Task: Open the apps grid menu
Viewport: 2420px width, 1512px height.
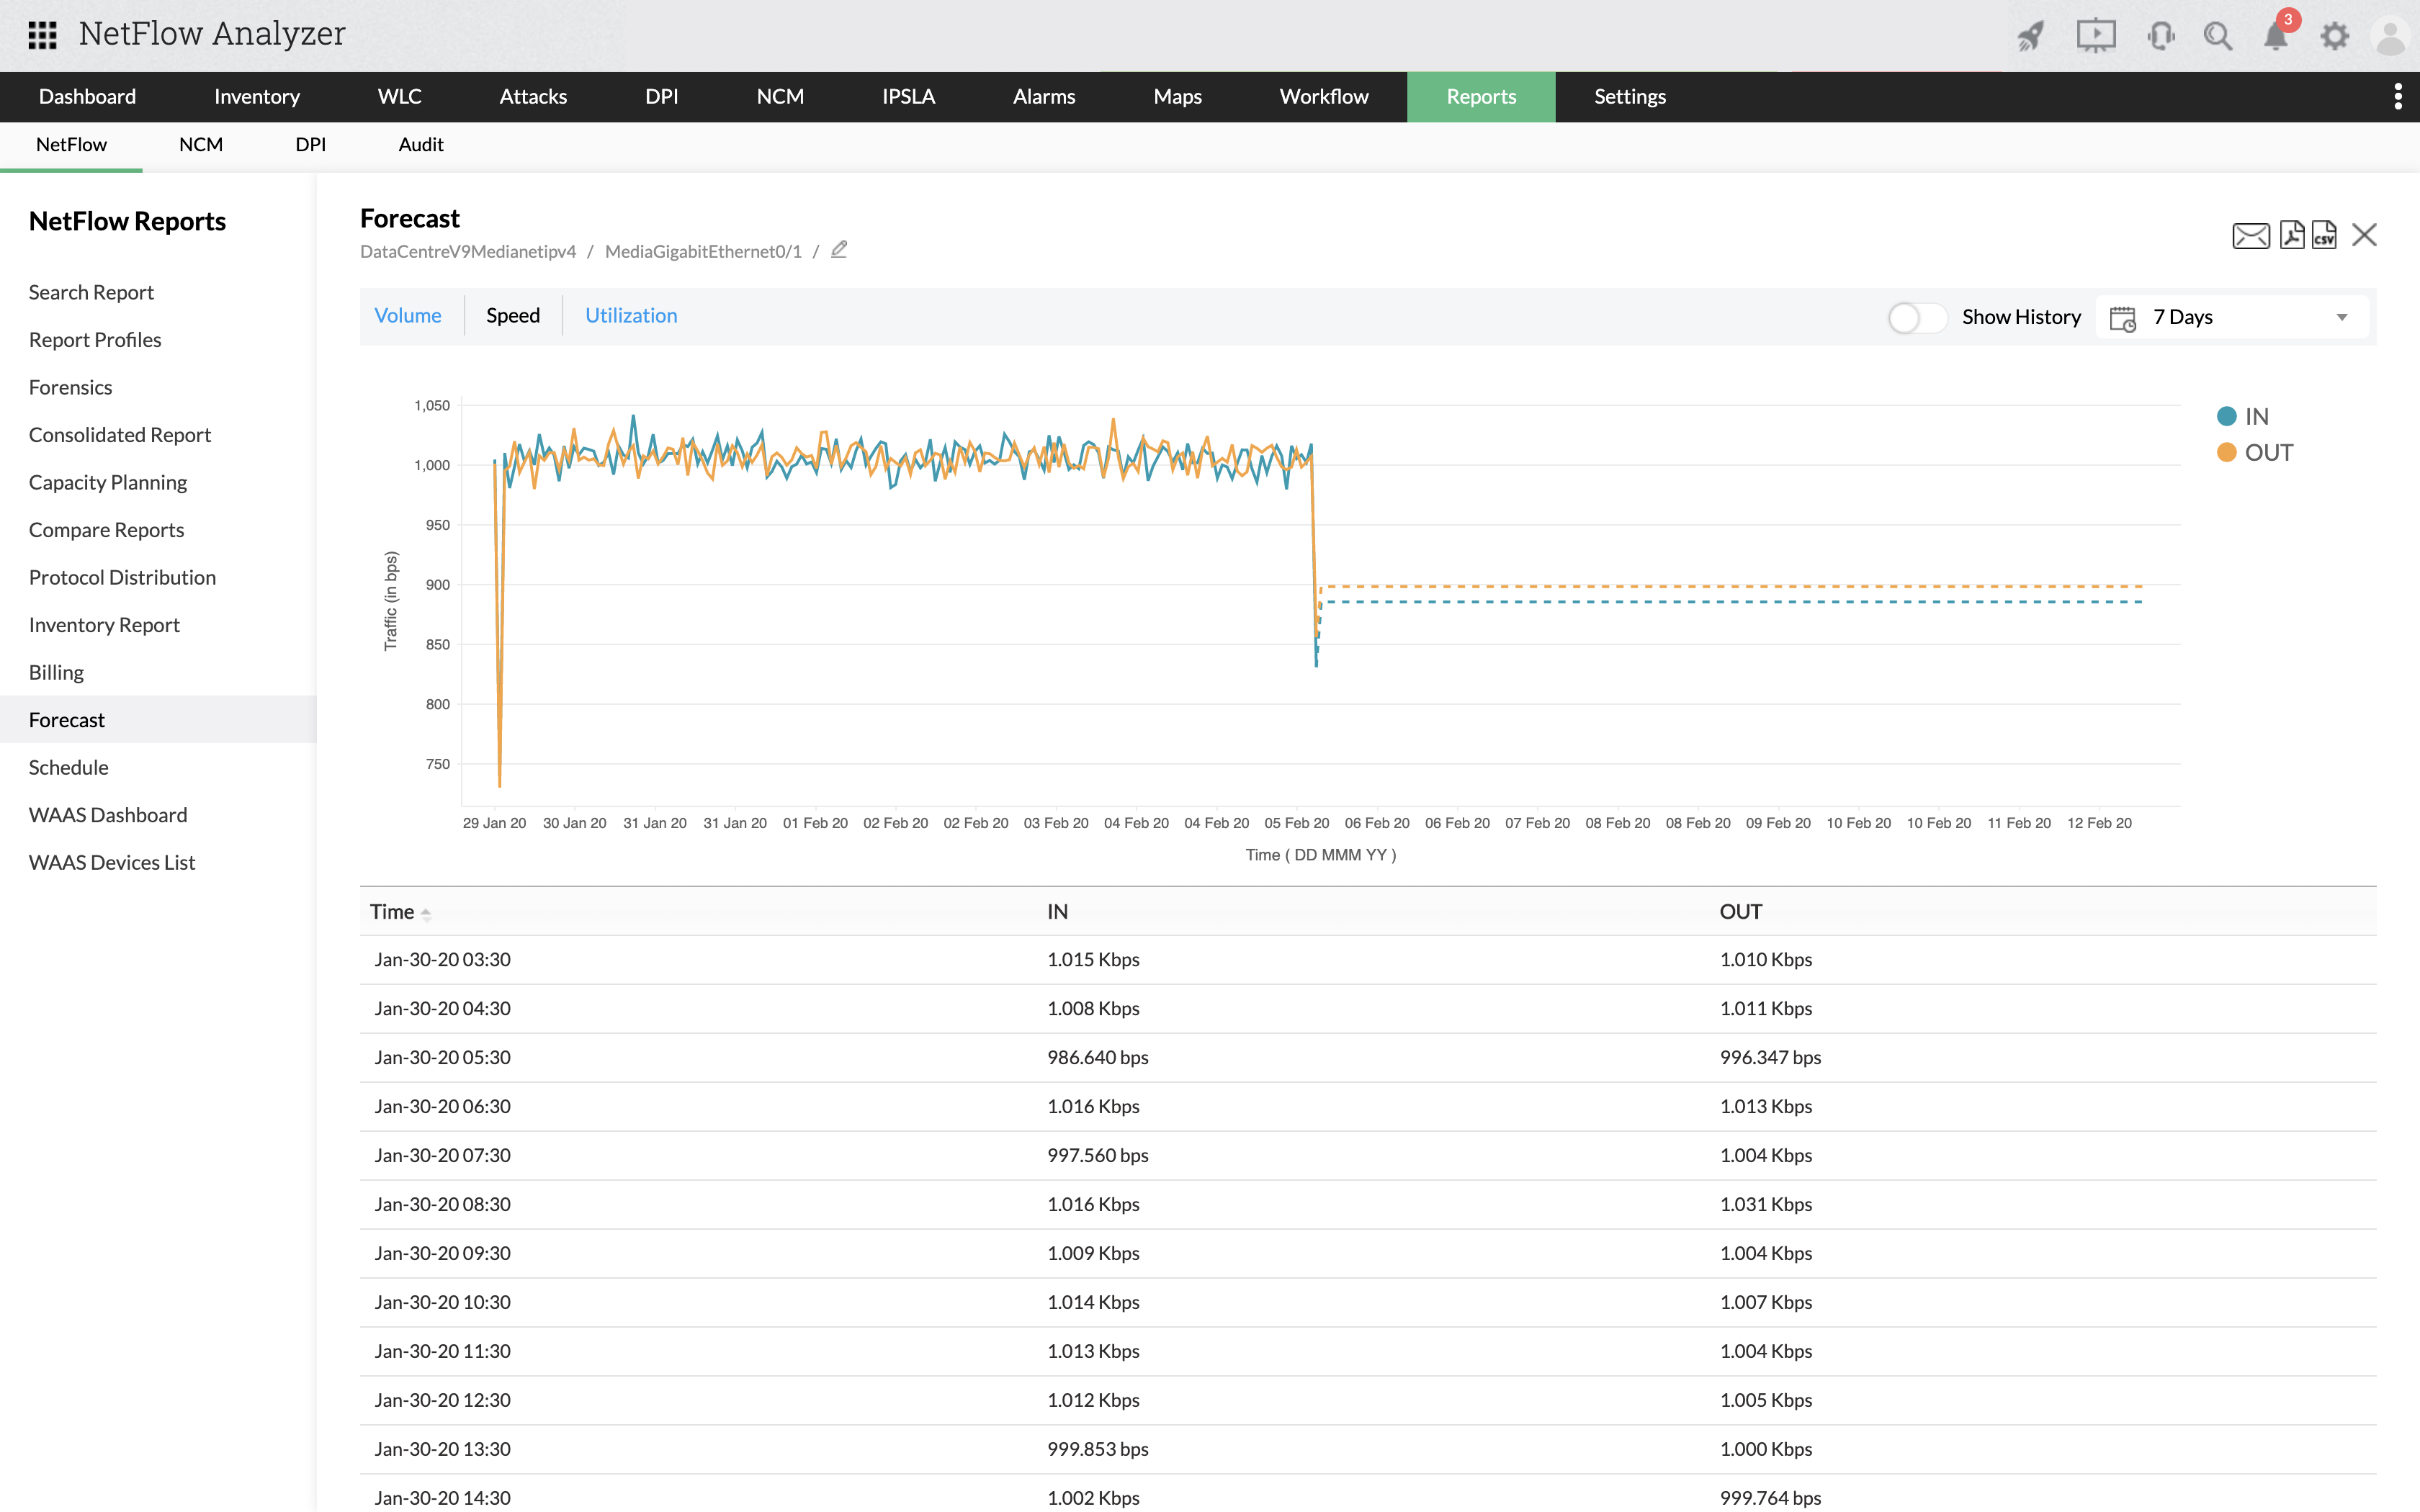Action: coord(42,35)
